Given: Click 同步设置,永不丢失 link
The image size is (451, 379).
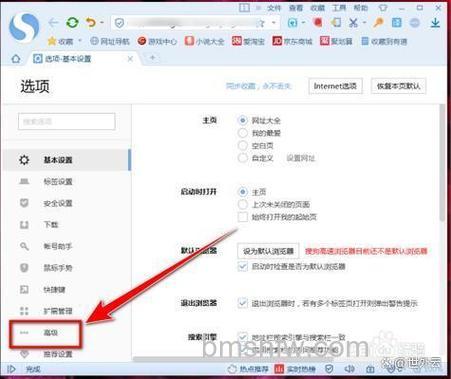Looking at the screenshot, I should (x=259, y=86).
